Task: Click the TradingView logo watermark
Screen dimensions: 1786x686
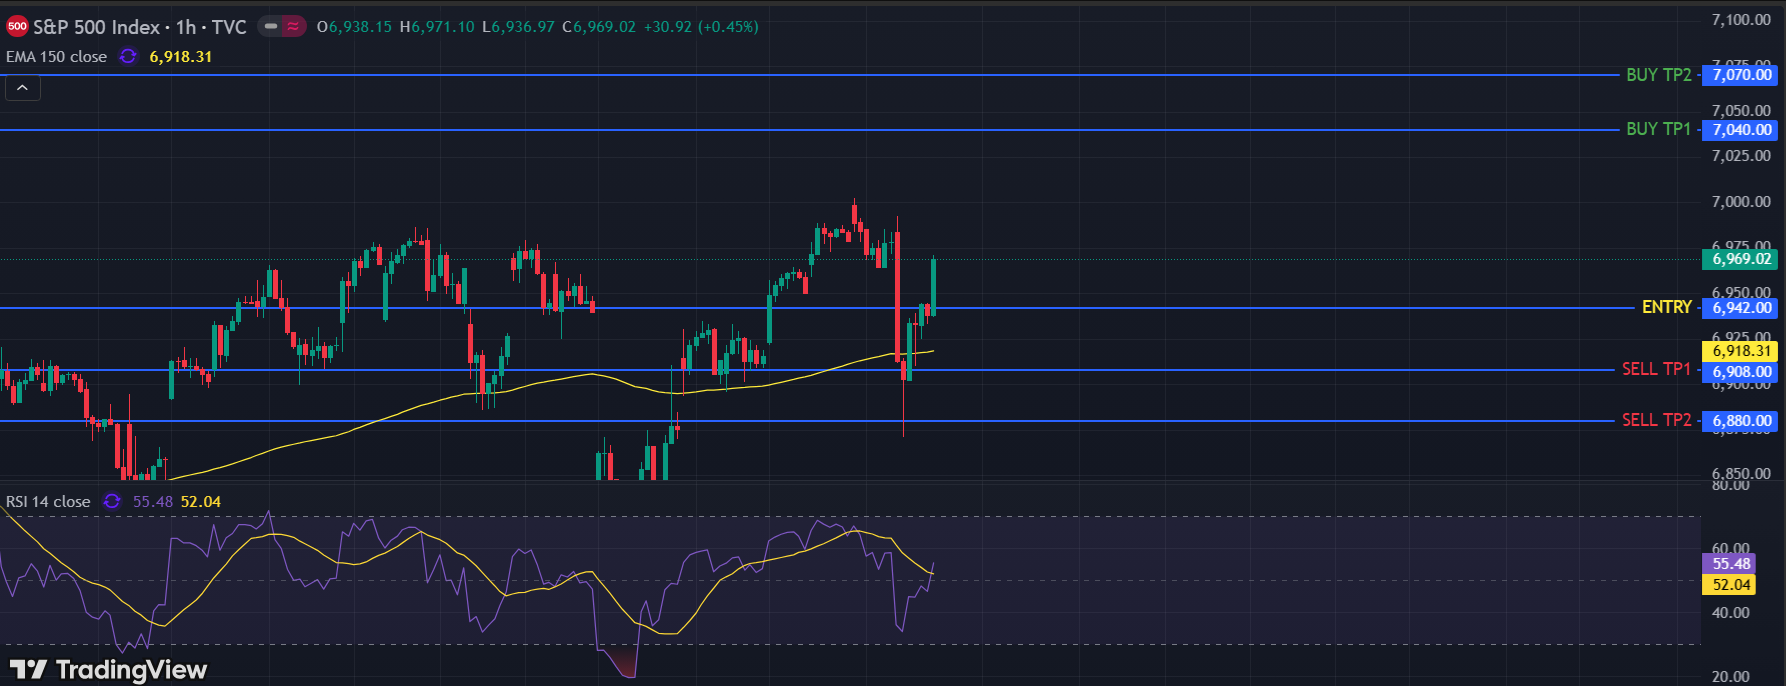Action: 108,669
